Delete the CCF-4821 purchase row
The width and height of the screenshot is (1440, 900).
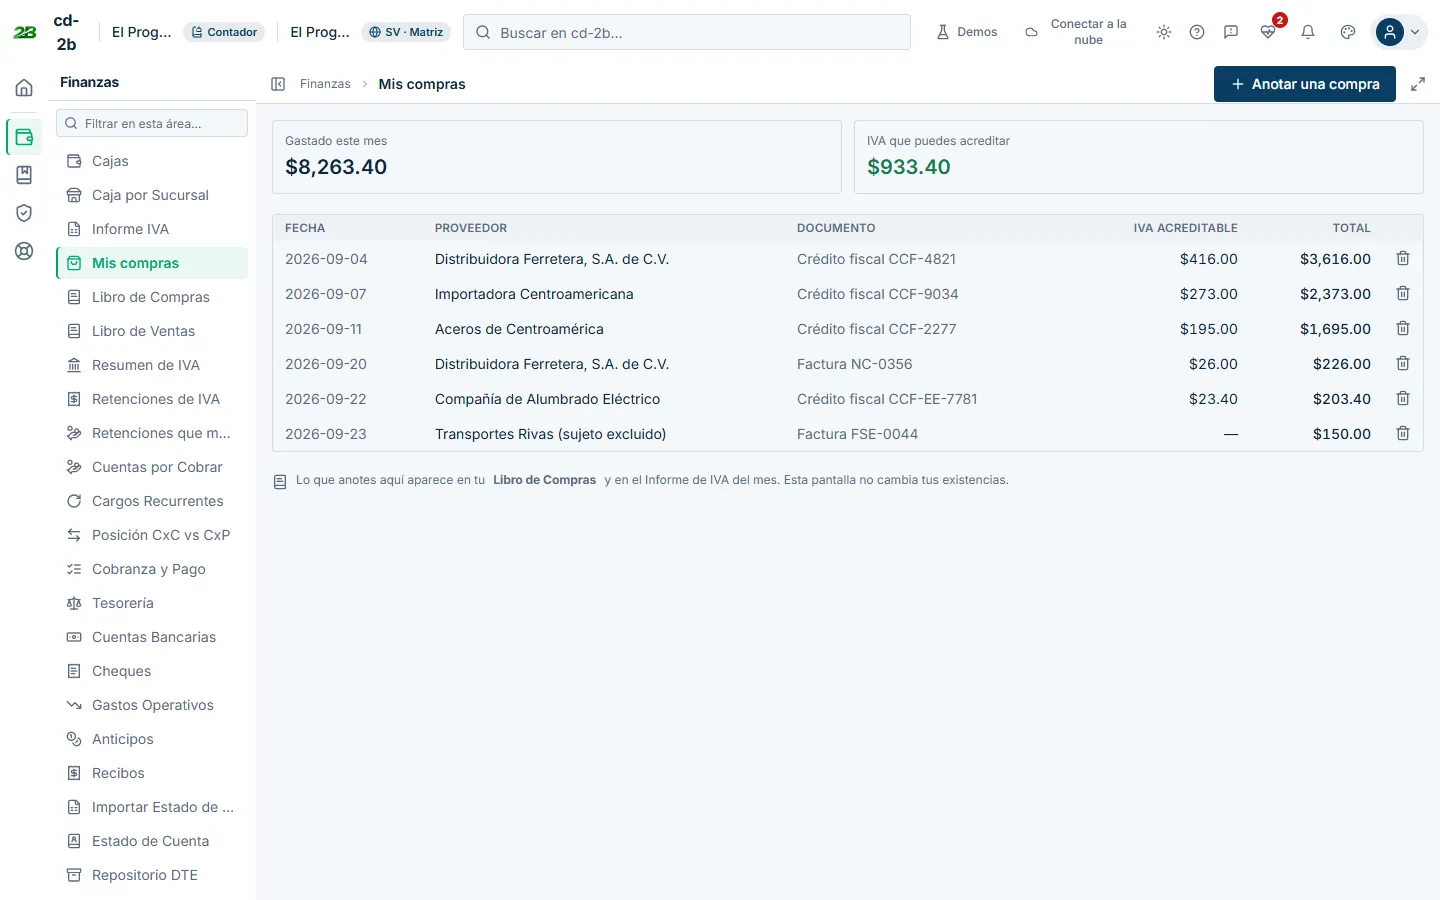pyautogui.click(x=1403, y=259)
